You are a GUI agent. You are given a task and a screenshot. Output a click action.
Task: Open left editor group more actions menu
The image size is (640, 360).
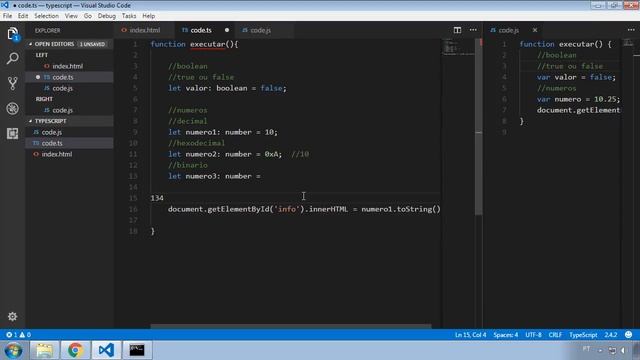(473, 30)
